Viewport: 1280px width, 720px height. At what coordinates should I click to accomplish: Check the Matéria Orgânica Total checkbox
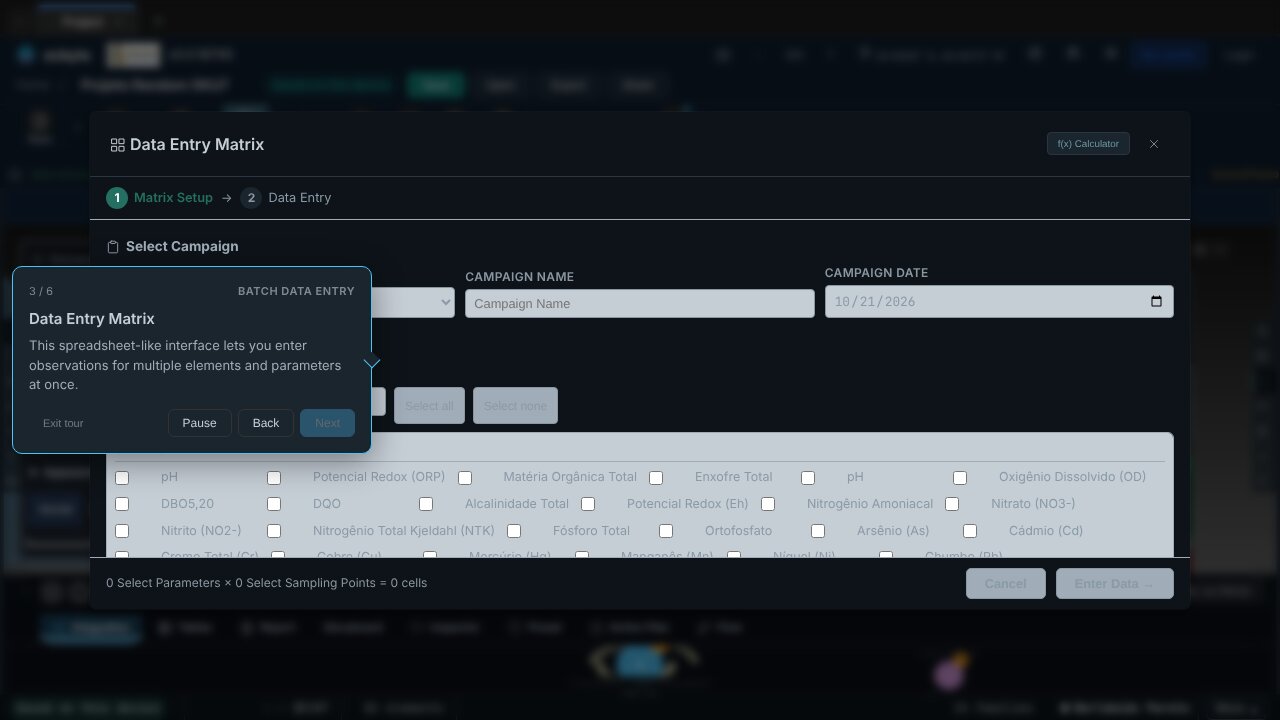(x=465, y=478)
